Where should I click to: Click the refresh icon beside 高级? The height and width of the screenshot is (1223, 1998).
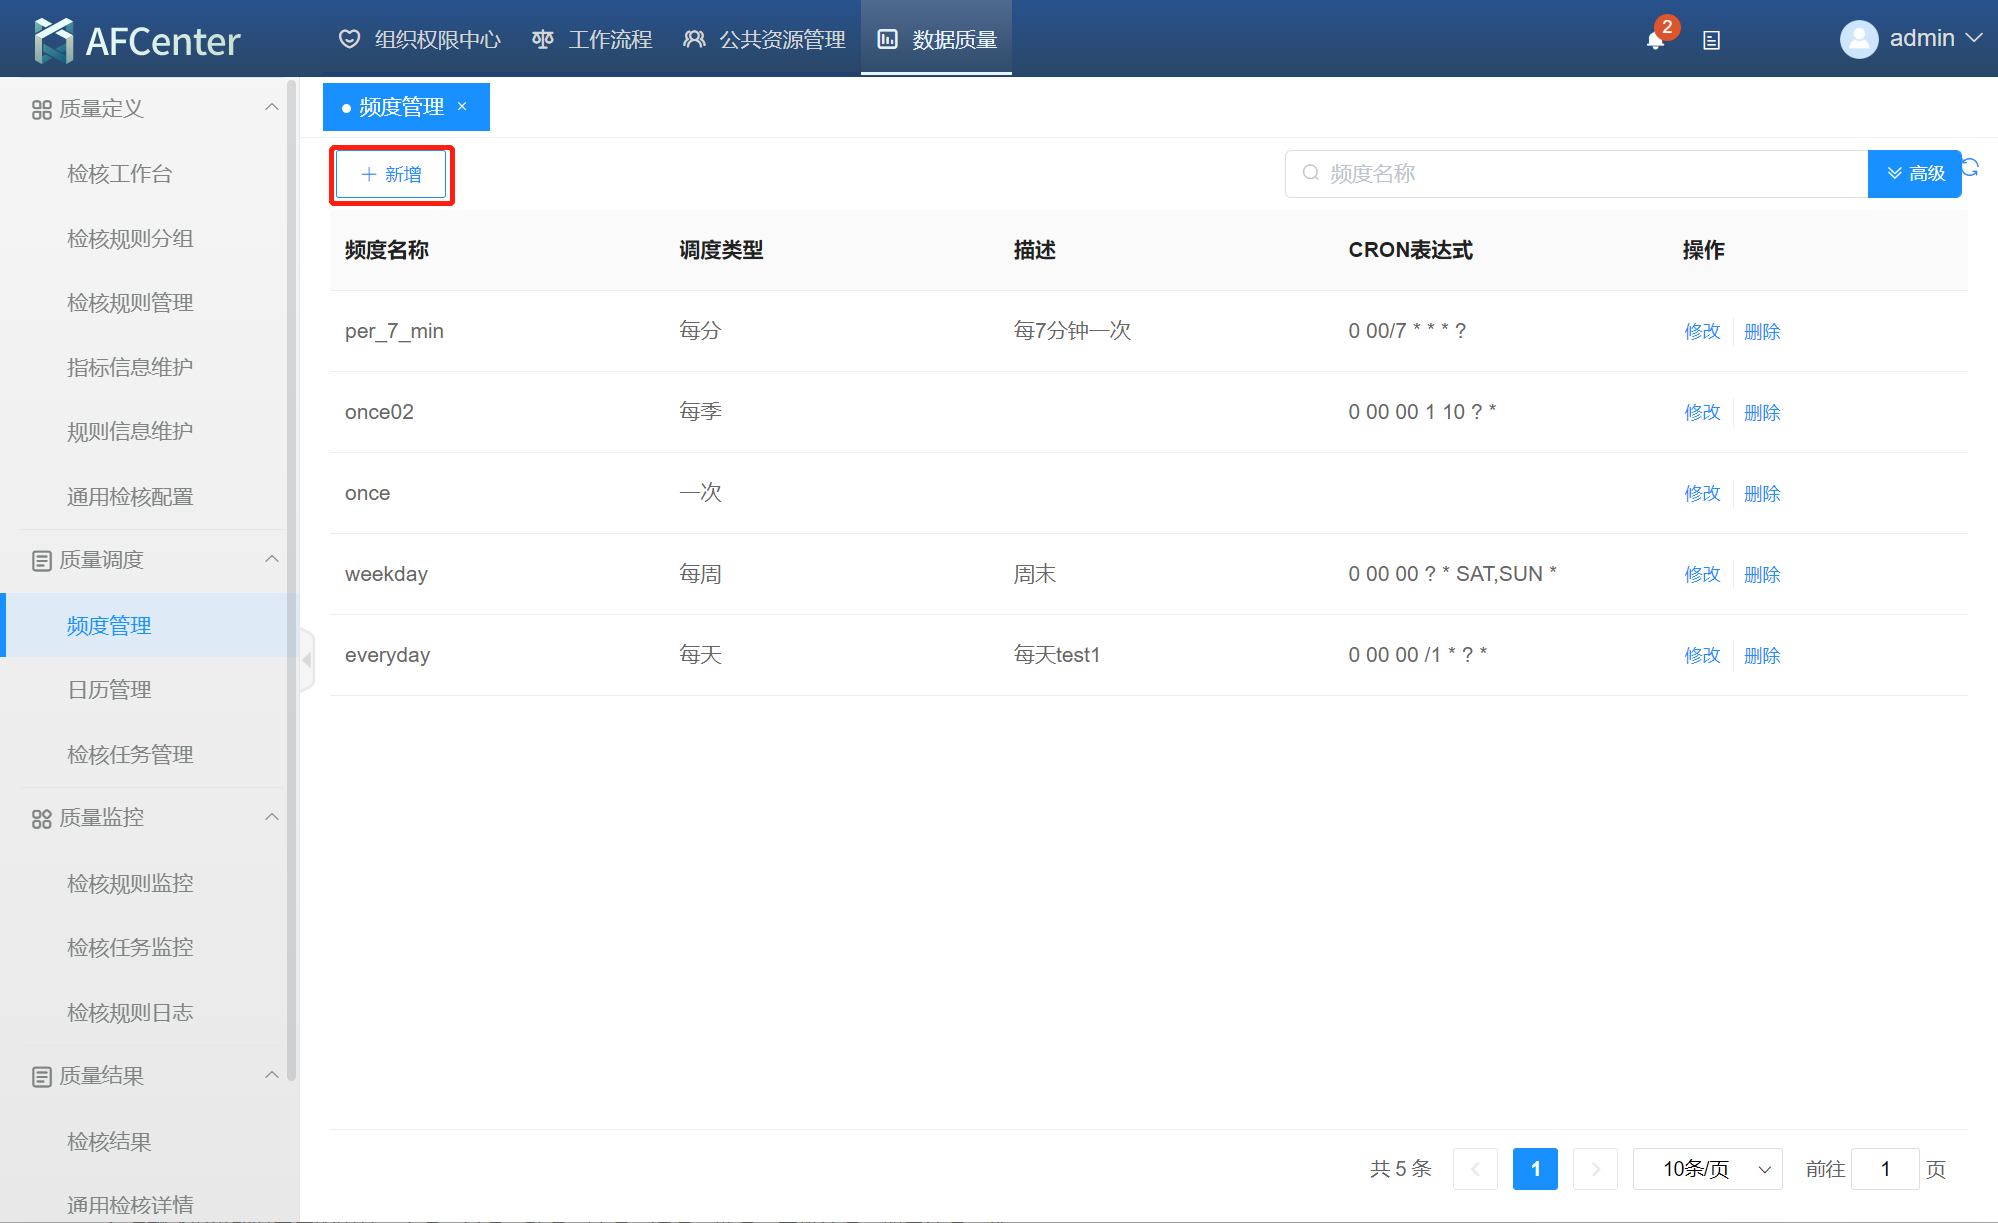[1970, 167]
